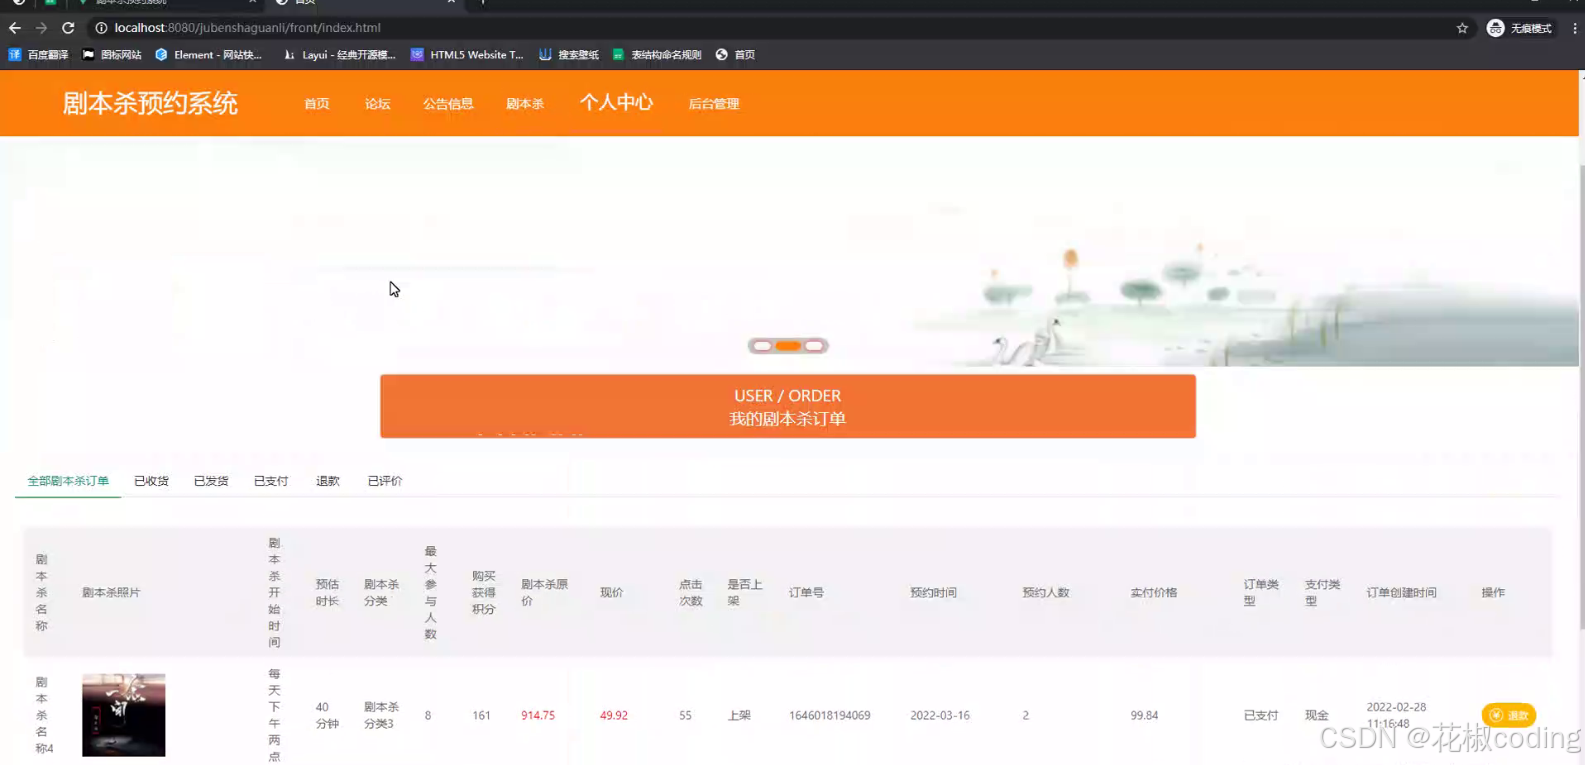The image size is (1585, 765).
Task: Click the original price 914.75
Action: [x=538, y=716]
